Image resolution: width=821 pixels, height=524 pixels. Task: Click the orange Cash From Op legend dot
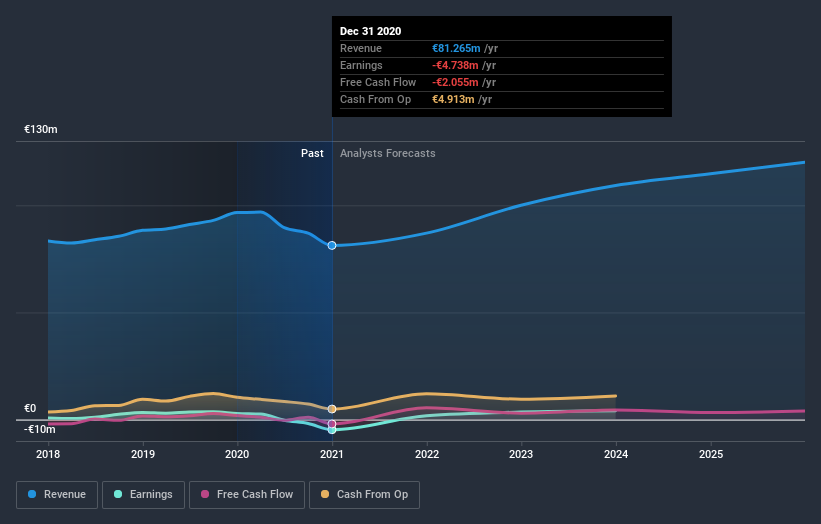[x=325, y=494]
